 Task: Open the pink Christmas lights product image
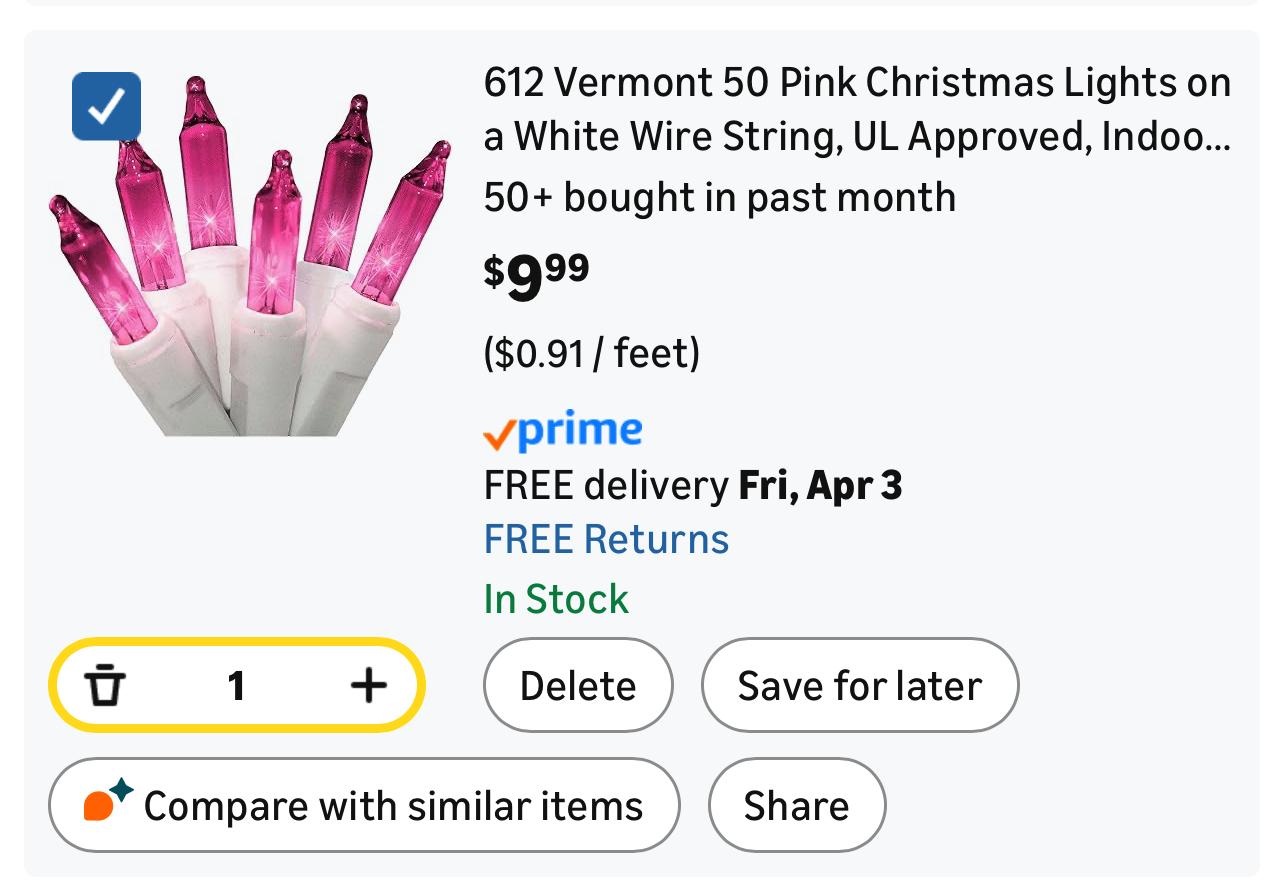[x=250, y=260]
